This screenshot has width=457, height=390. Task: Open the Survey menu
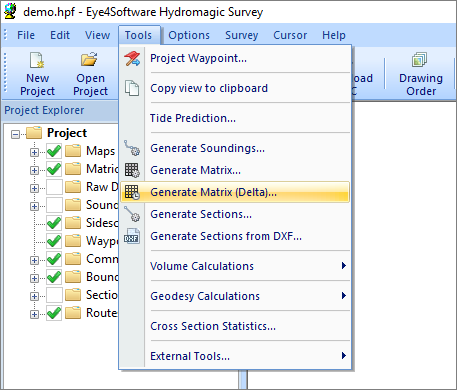[241, 35]
